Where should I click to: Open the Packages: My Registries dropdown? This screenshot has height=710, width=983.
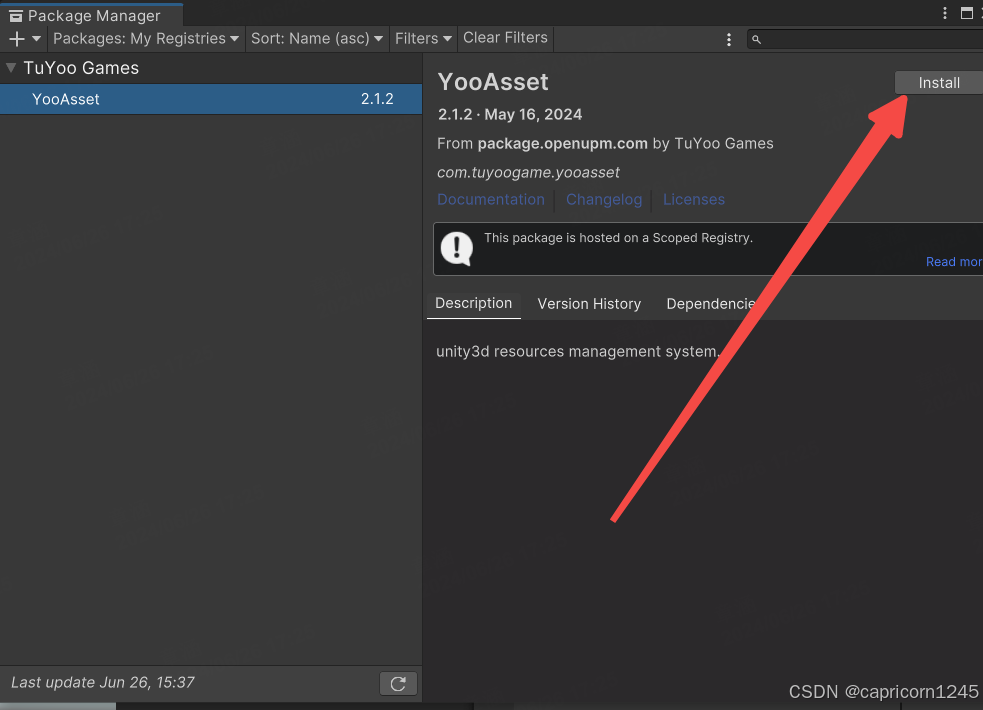[x=146, y=39]
